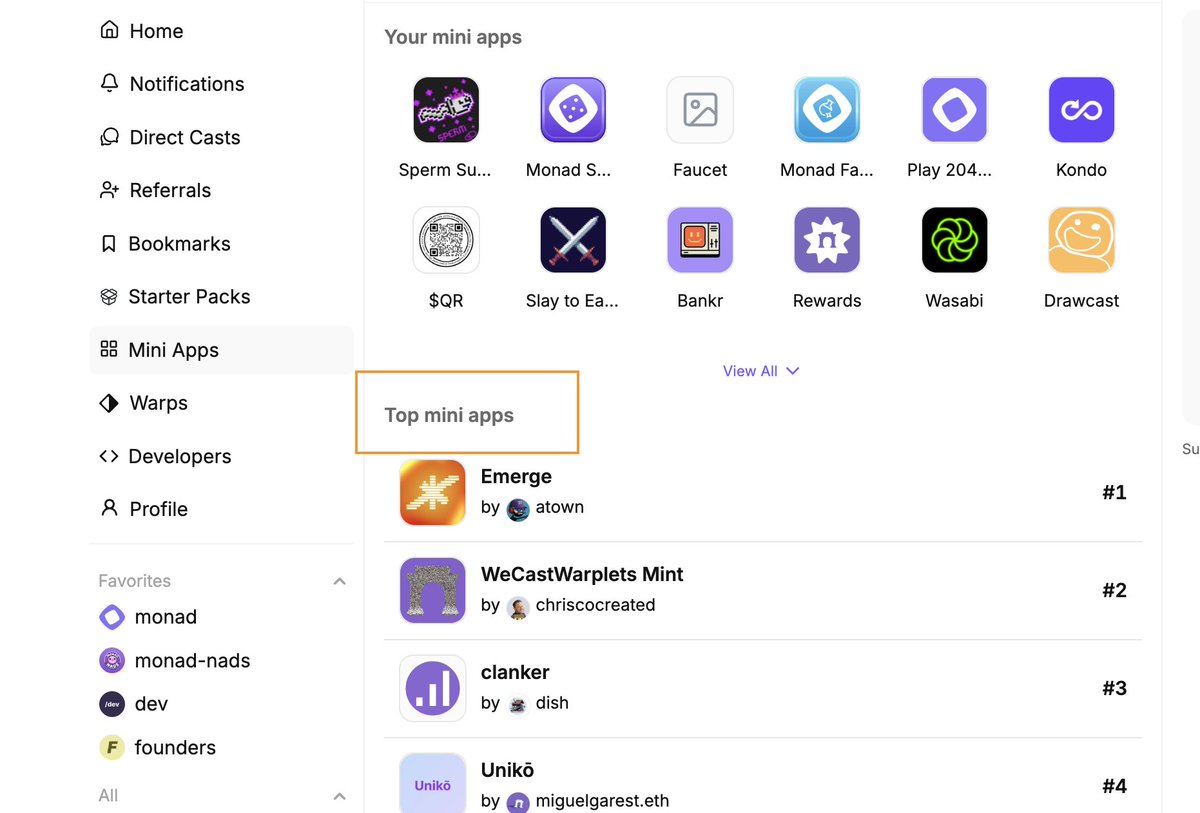Click the WeCastWarplets Mint arch logo
The width and height of the screenshot is (1200, 813).
[x=433, y=590]
